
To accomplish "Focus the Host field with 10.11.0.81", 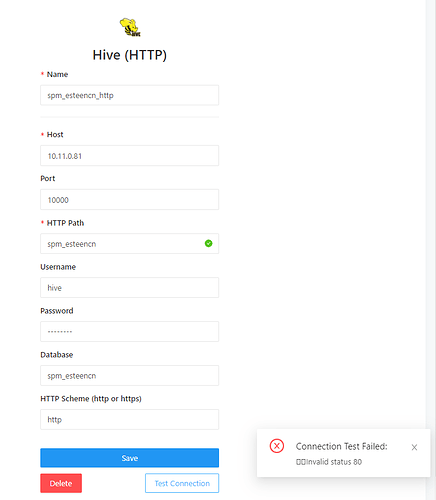I will tap(129, 156).
